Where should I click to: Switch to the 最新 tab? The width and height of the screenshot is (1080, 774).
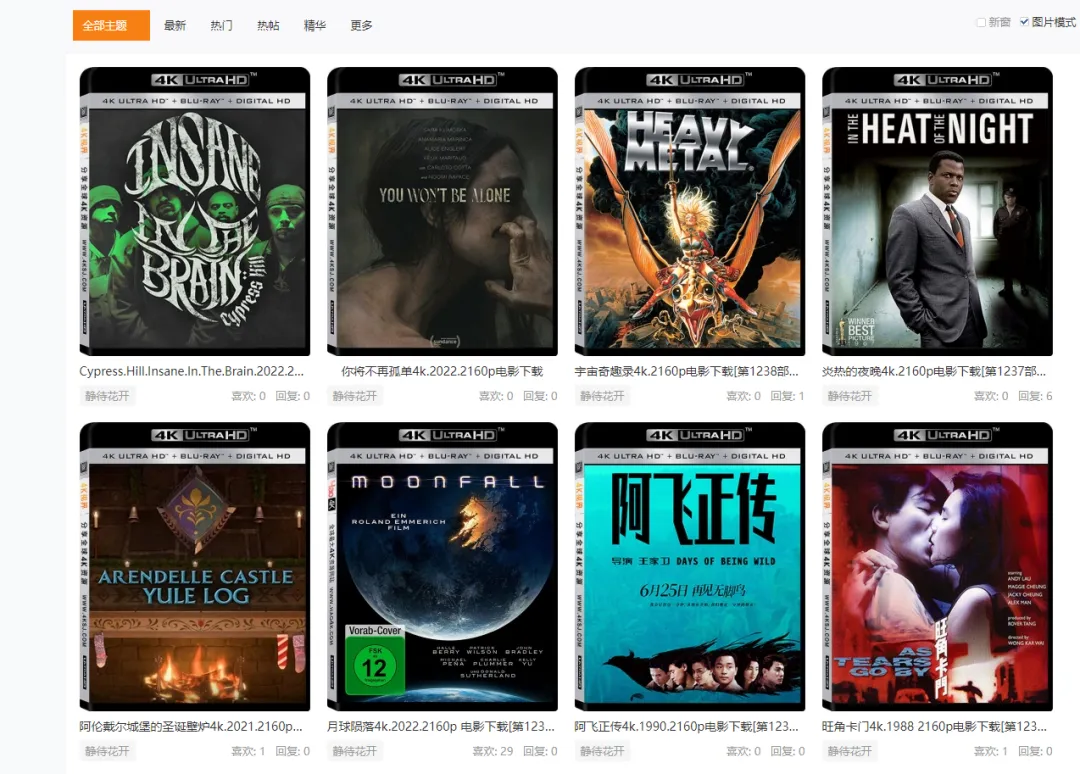(x=175, y=25)
